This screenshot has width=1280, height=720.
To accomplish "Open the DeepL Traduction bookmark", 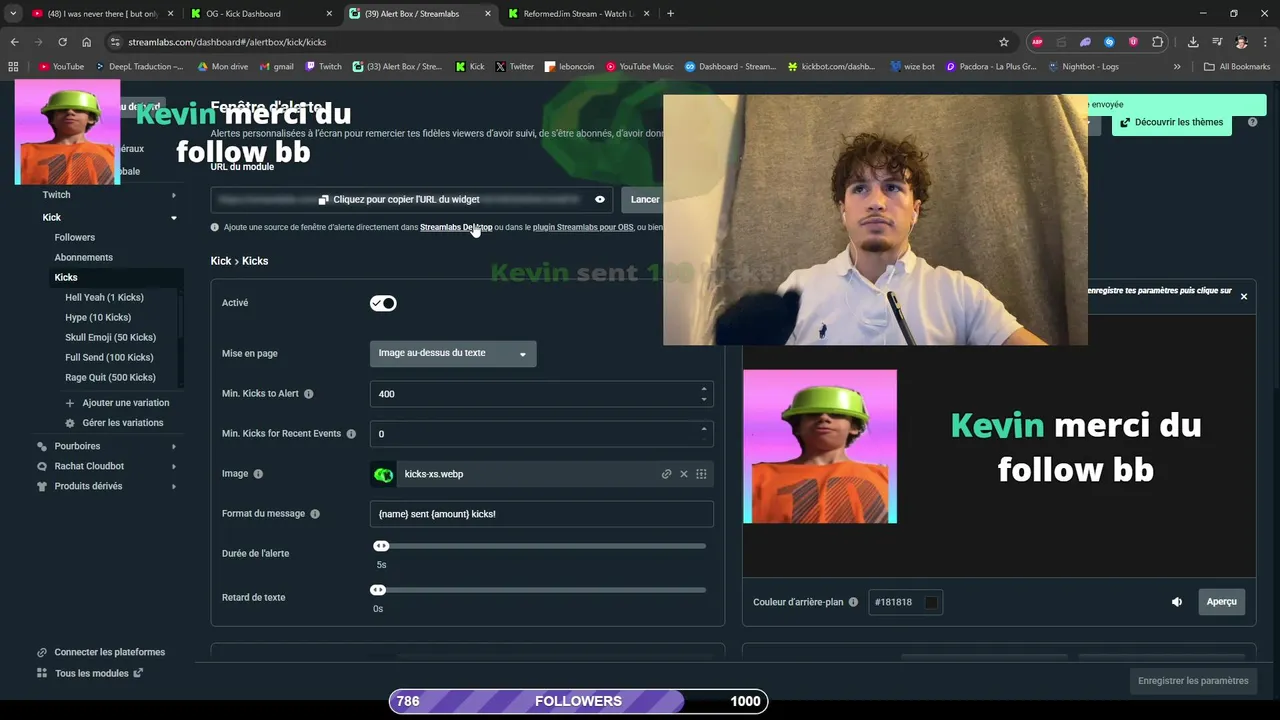I will tap(139, 67).
